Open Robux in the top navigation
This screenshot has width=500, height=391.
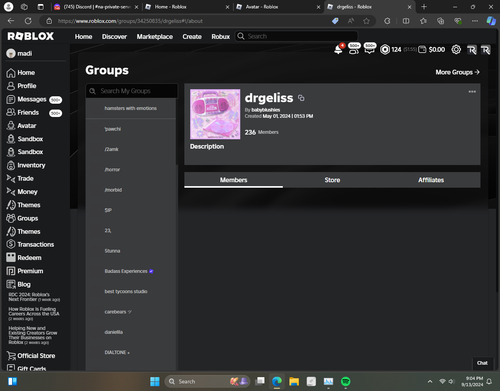click(x=221, y=37)
